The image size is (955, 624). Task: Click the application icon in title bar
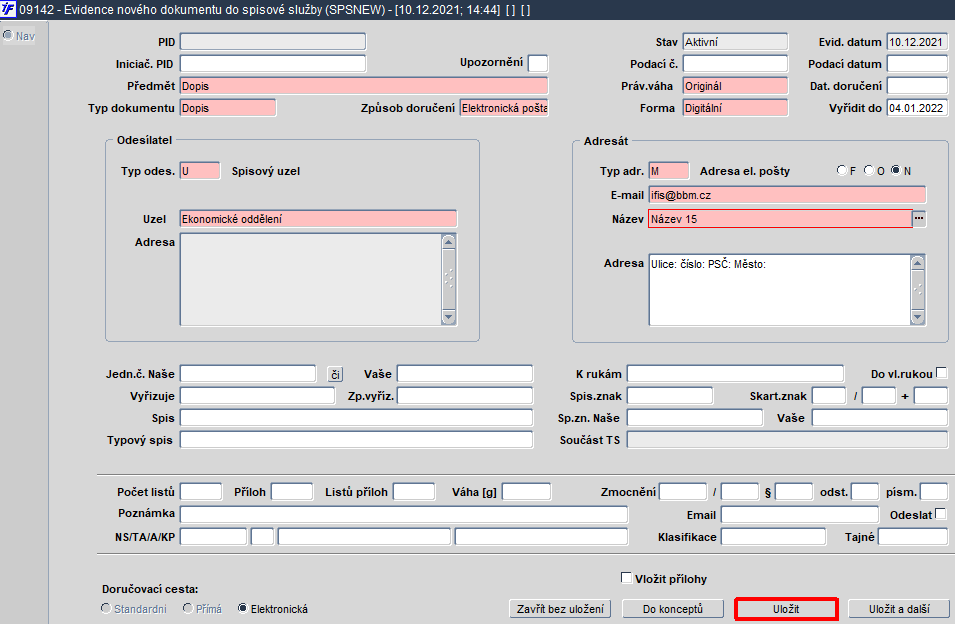(8, 9)
